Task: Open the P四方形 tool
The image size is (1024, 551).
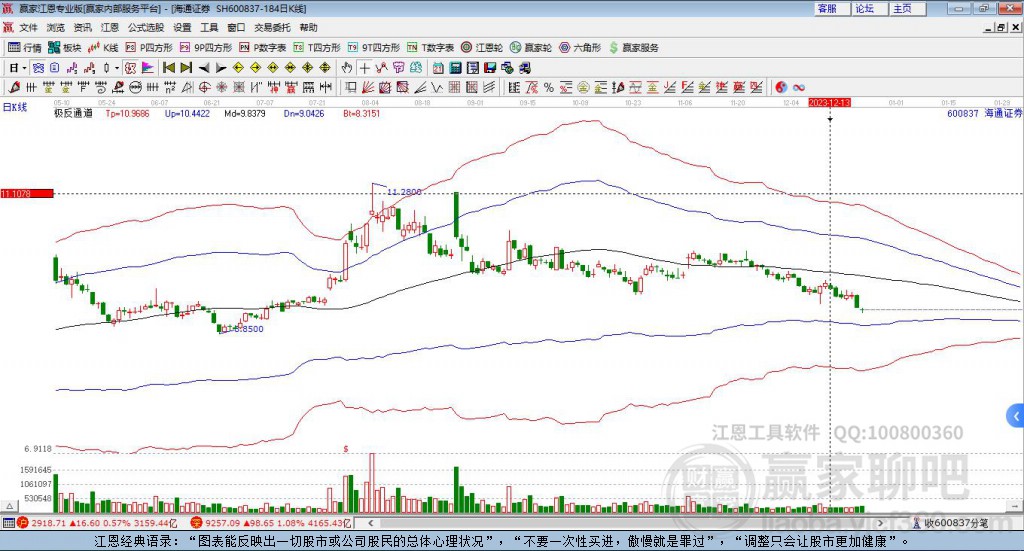Action: click(149, 48)
